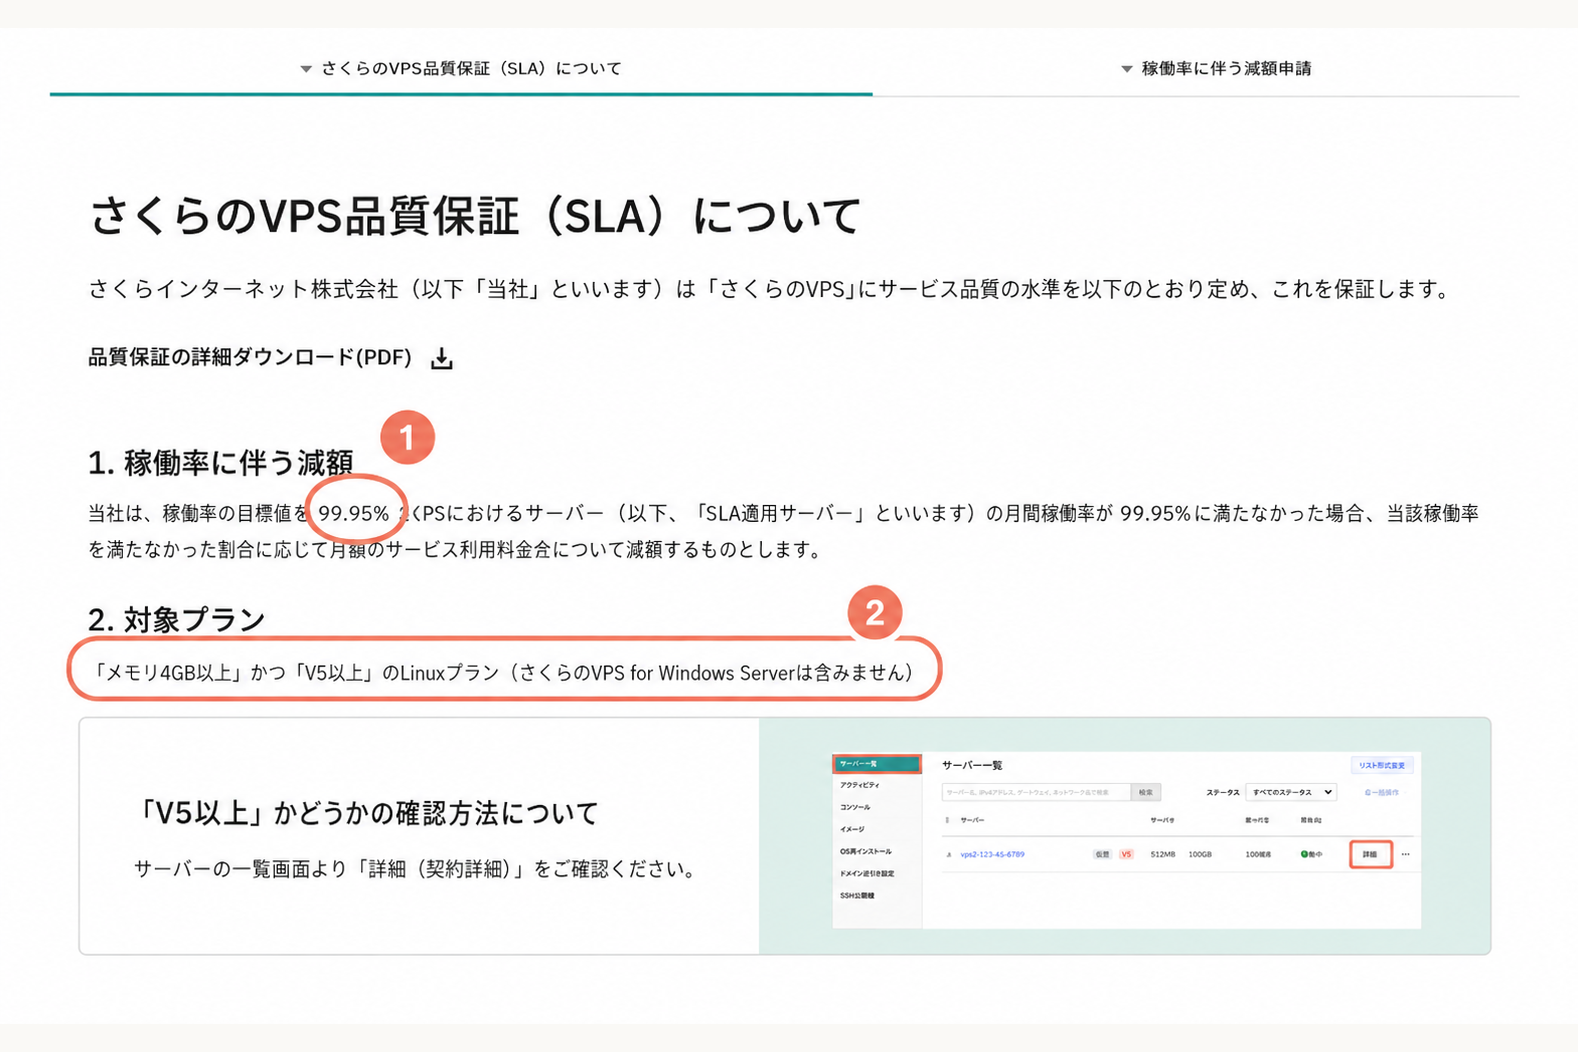The height and width of the screenshot is (1052, 1578).
Task: Click the 100GB value in the server row
Action: pos(1200,854)
